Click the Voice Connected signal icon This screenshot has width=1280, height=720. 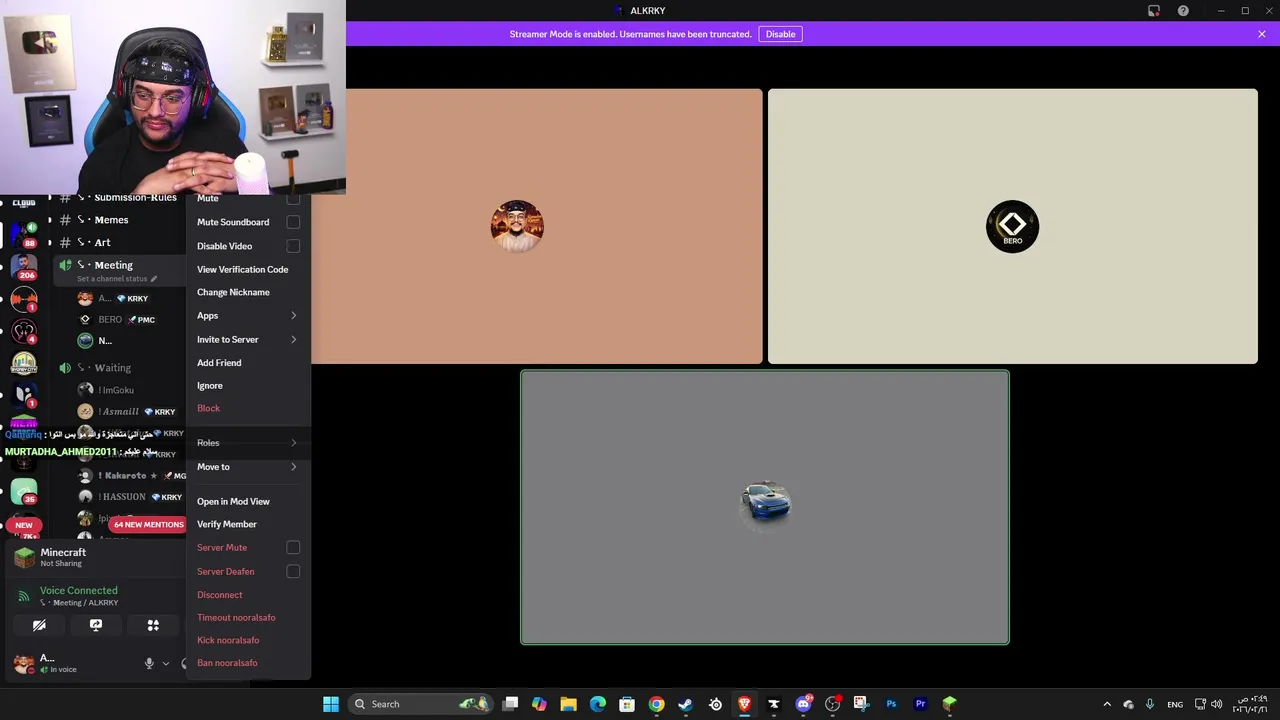(x=23, y=596)
